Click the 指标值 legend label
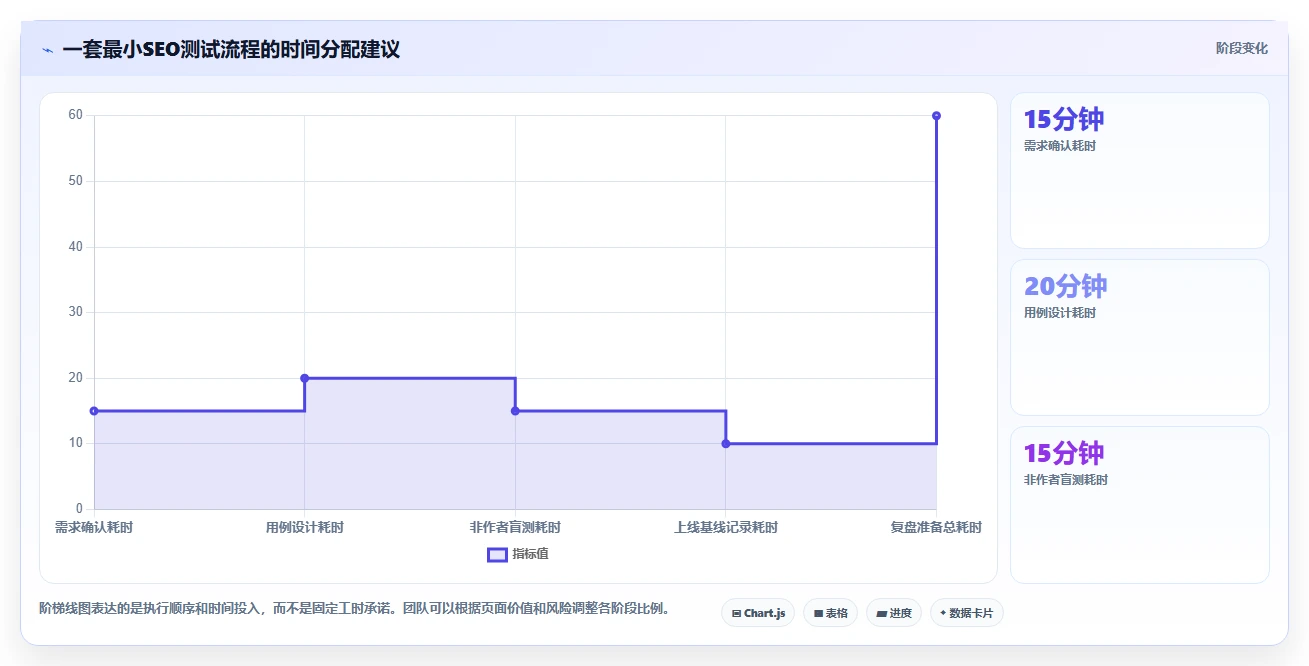Viewport: 1309px width, 666px height. [530, 554]
